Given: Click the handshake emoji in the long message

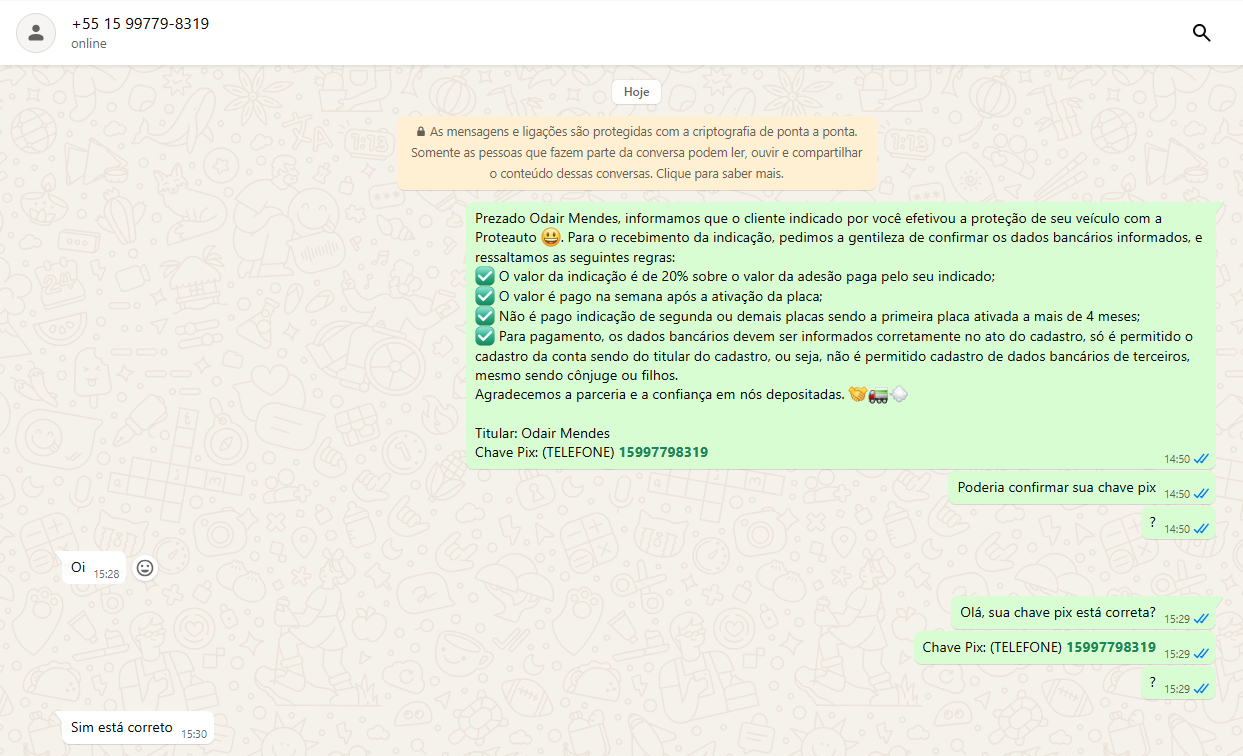Looking at the screenshot, I should point(857,395).
